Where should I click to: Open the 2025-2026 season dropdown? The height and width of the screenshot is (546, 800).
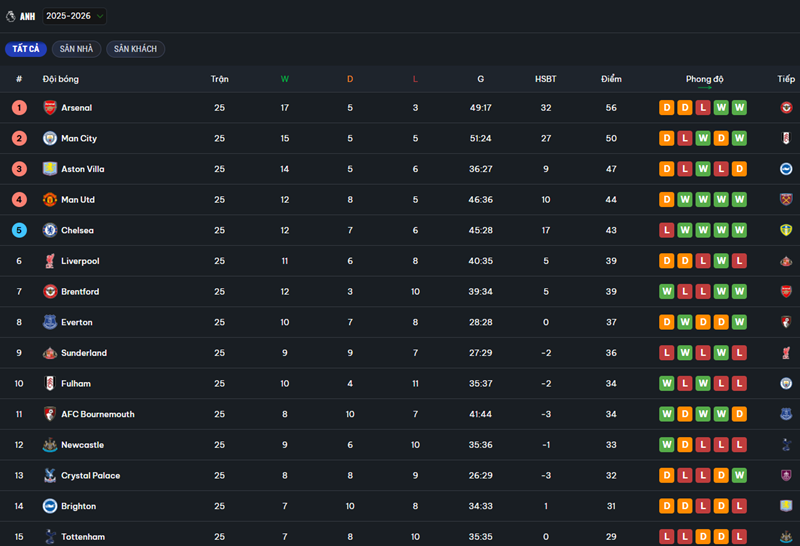point(75,16)
